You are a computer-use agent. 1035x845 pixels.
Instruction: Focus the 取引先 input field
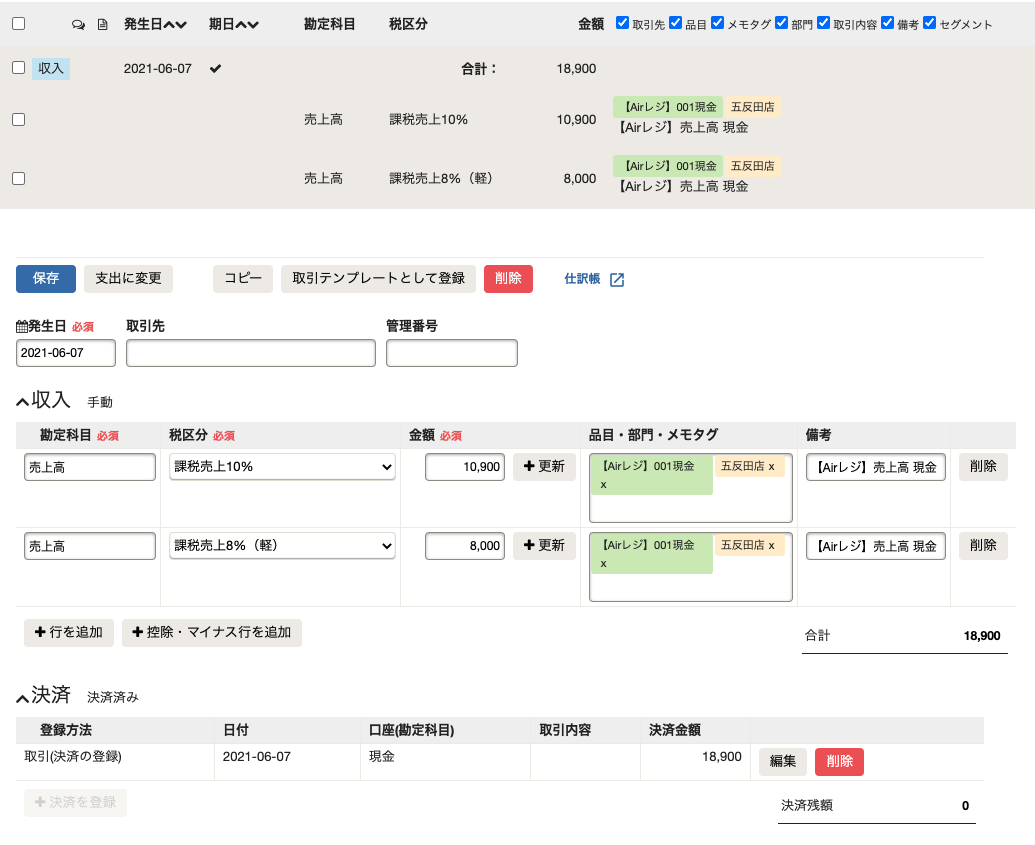point(251,353)
